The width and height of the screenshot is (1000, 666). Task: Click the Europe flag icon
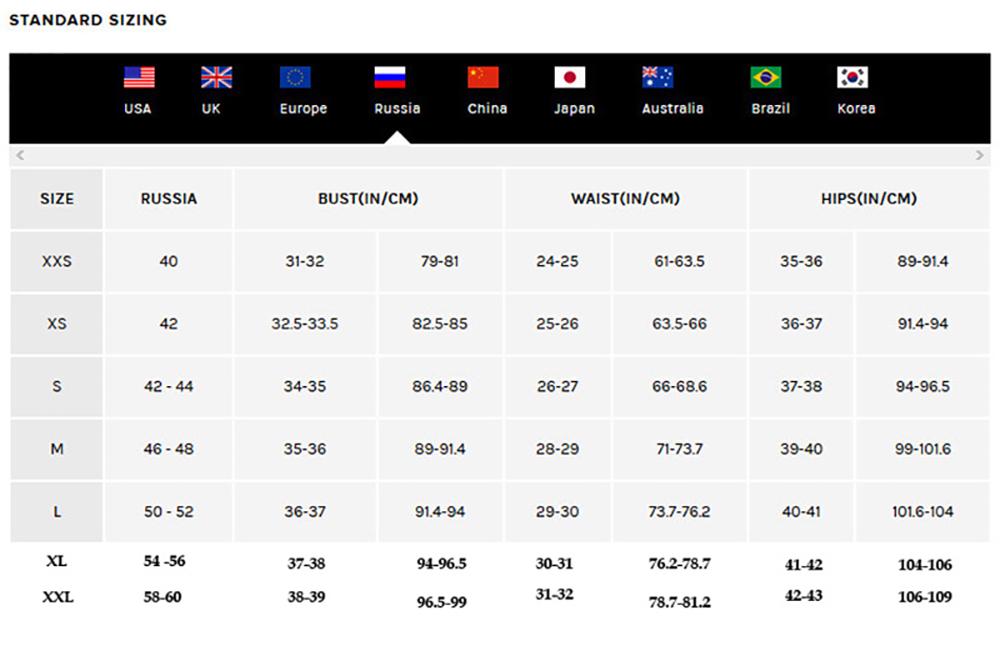295,77
